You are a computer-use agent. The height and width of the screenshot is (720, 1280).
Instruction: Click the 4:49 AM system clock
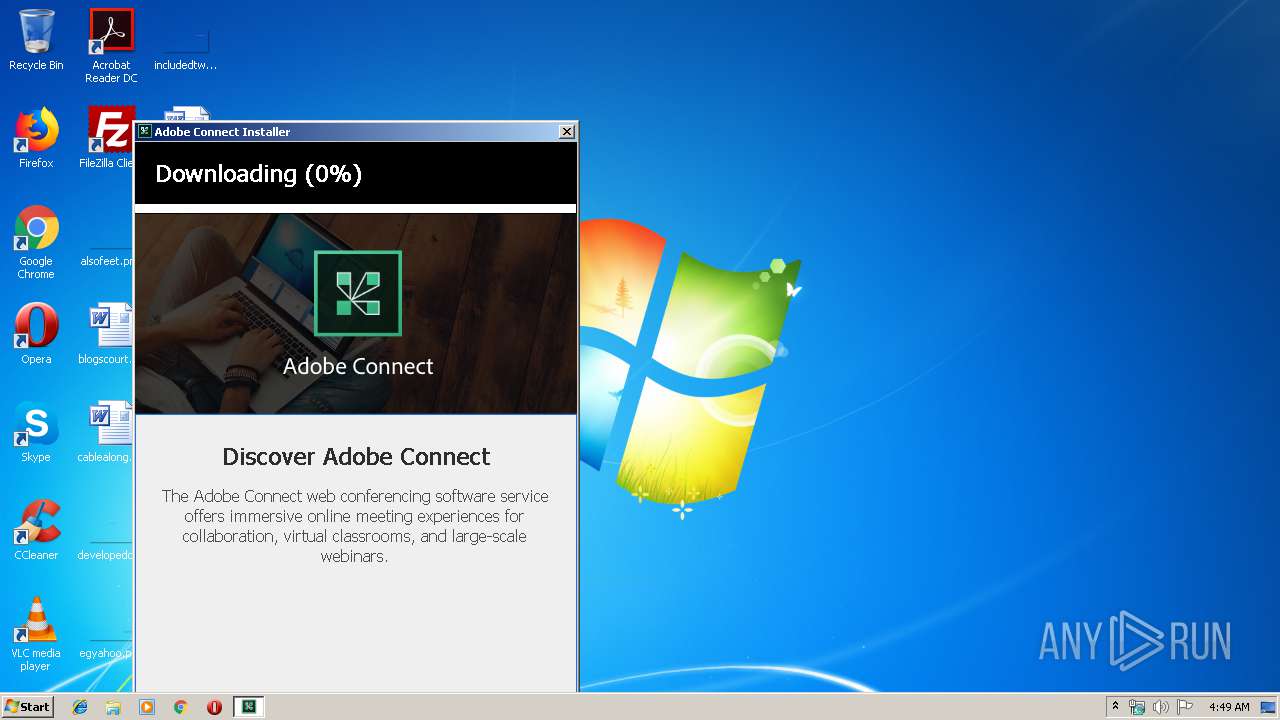pyautogui.click(x=1229, y=707)
